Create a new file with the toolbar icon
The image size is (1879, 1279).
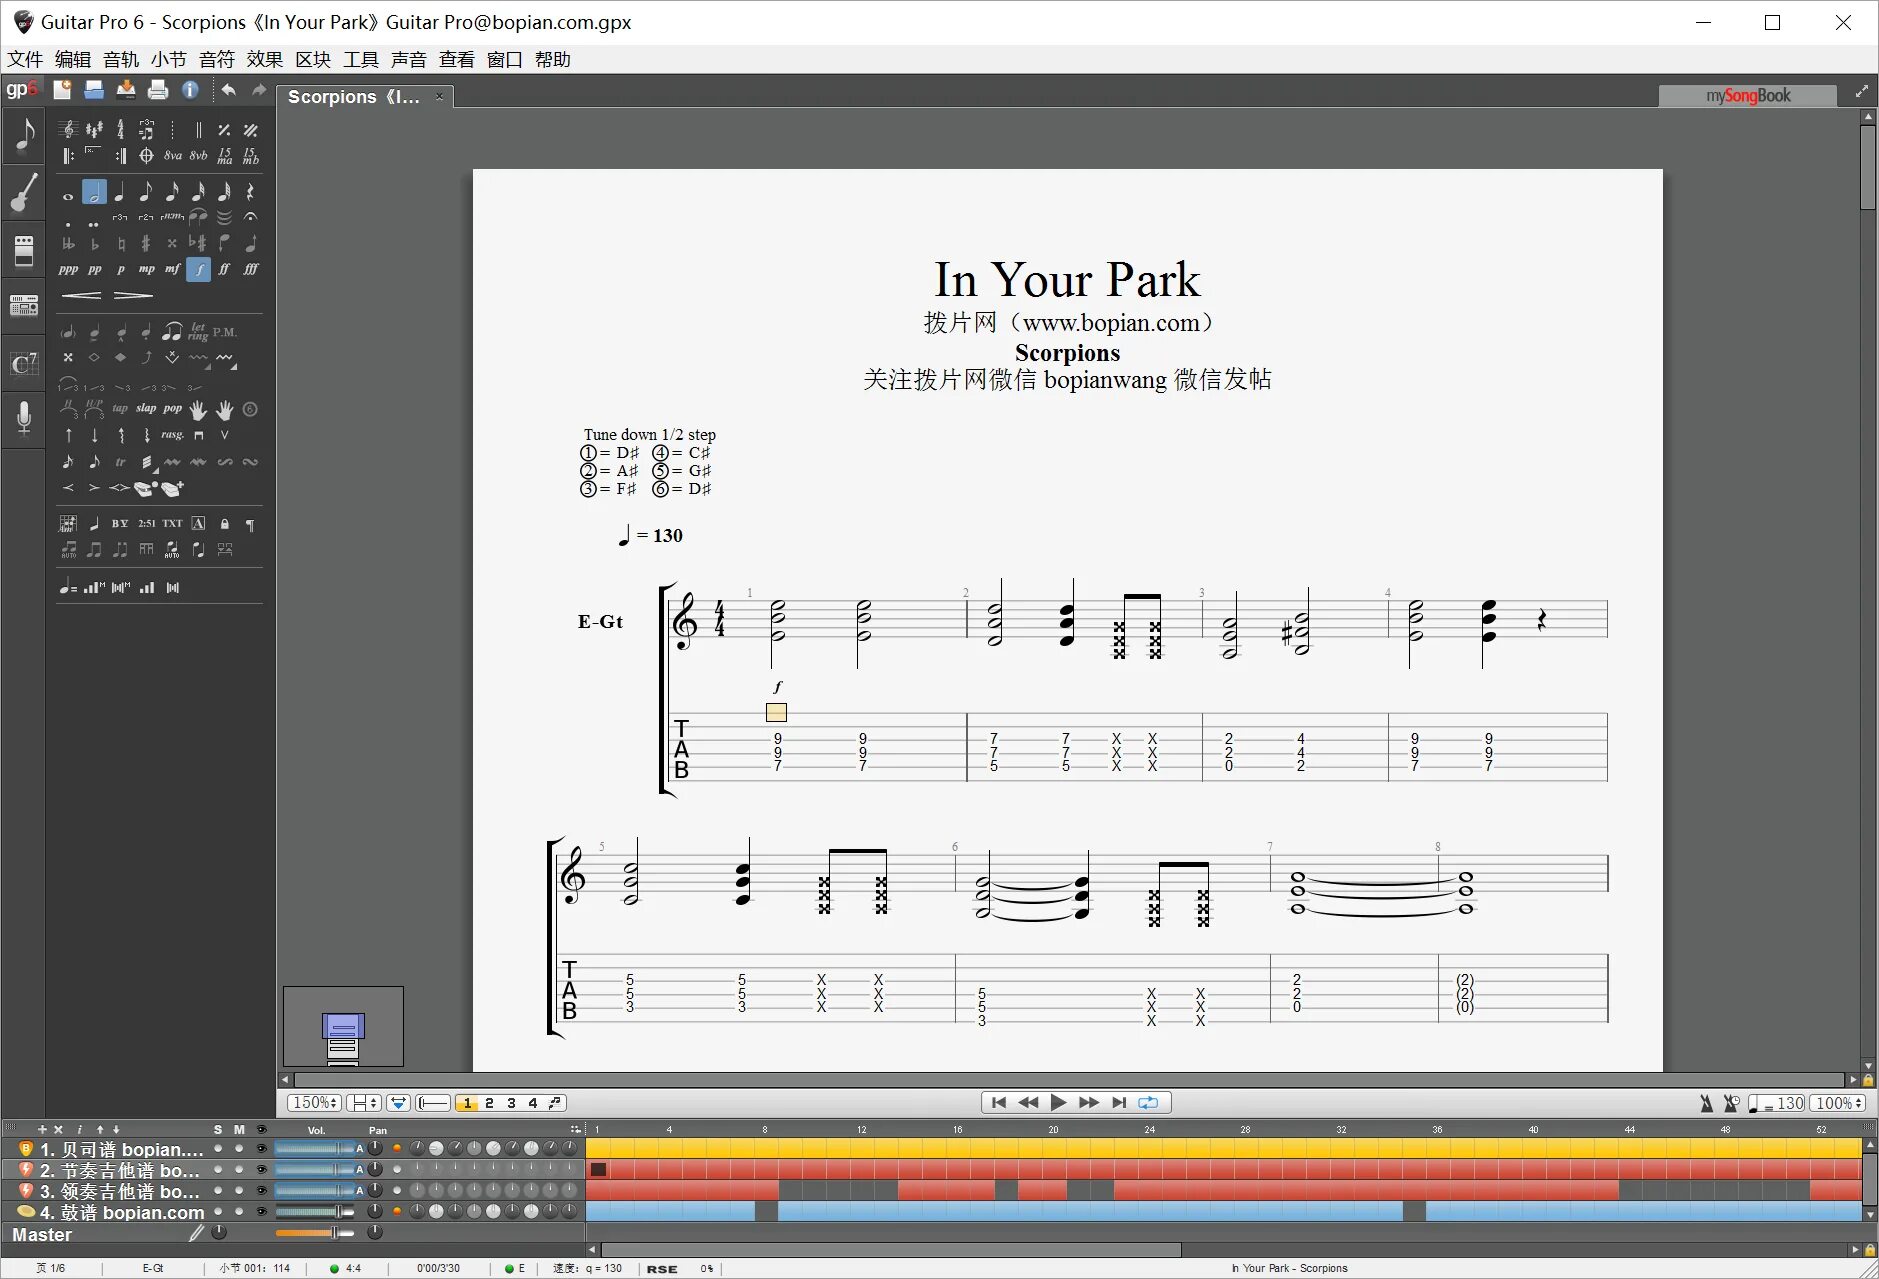pyautogui.click(x=62, y=90)
